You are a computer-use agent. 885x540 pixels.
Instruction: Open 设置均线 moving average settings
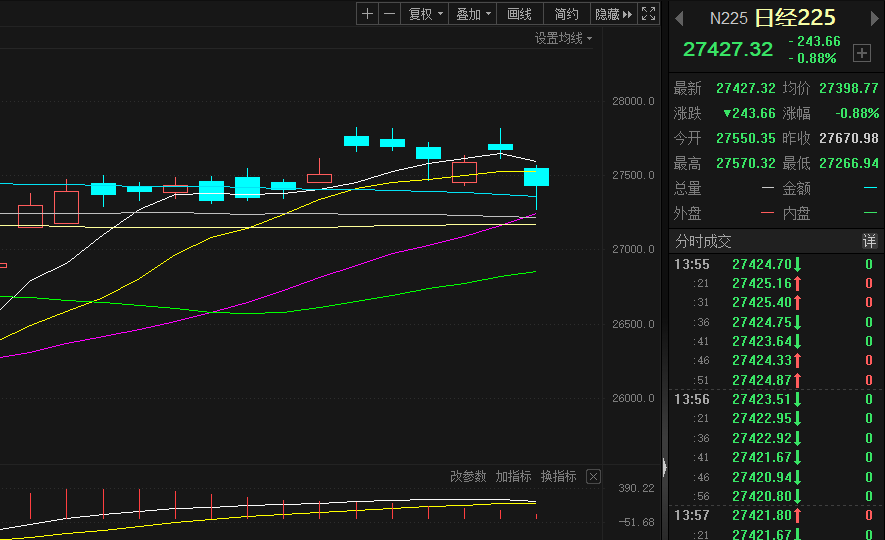(563, 38)
